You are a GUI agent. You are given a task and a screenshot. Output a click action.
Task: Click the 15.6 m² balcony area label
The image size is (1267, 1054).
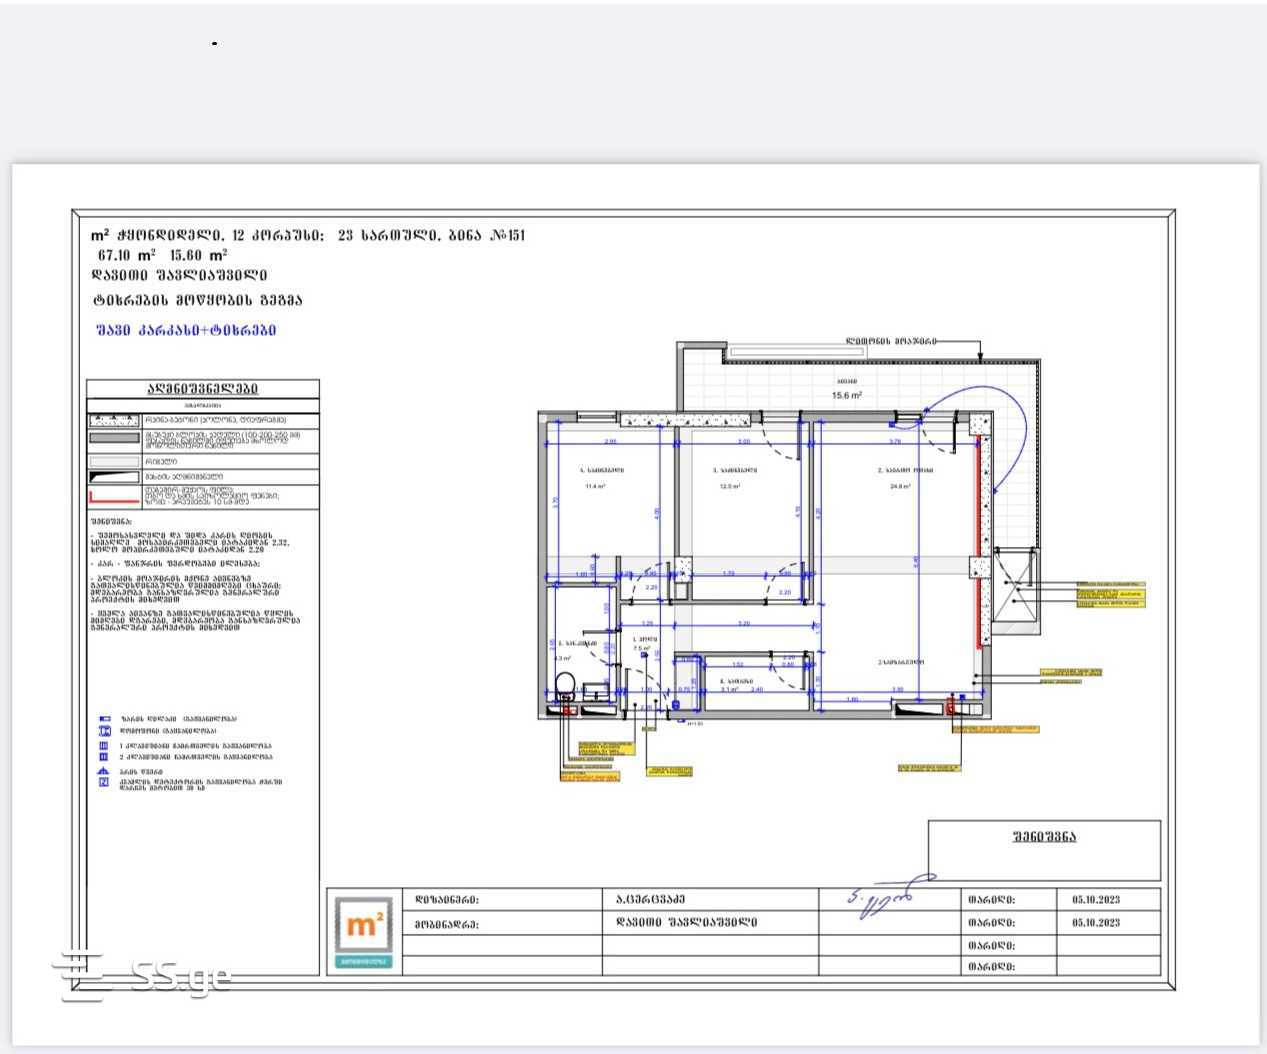click(x=847, y=396)
